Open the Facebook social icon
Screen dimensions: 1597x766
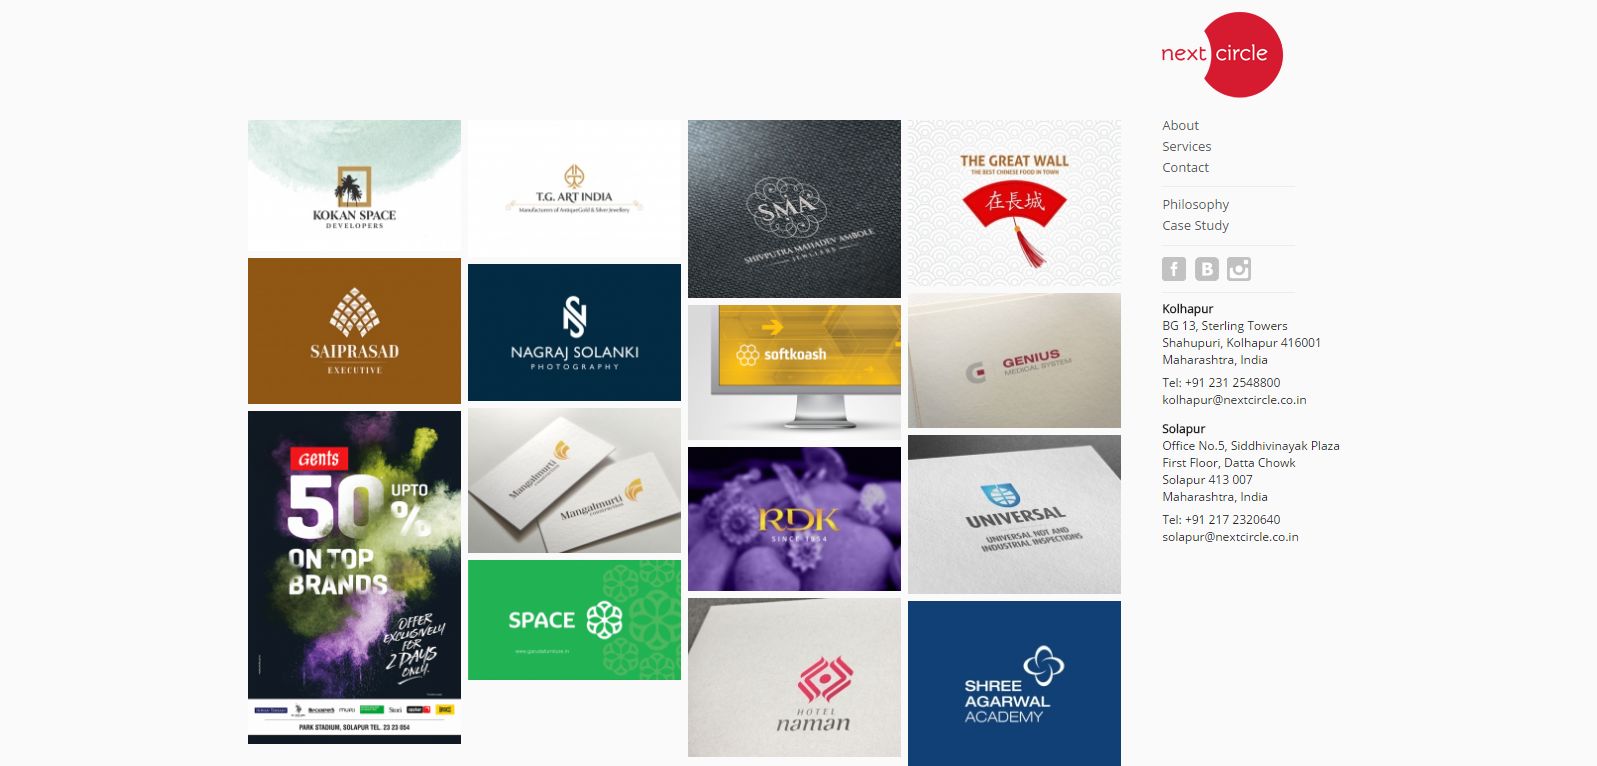[1174, 269]
